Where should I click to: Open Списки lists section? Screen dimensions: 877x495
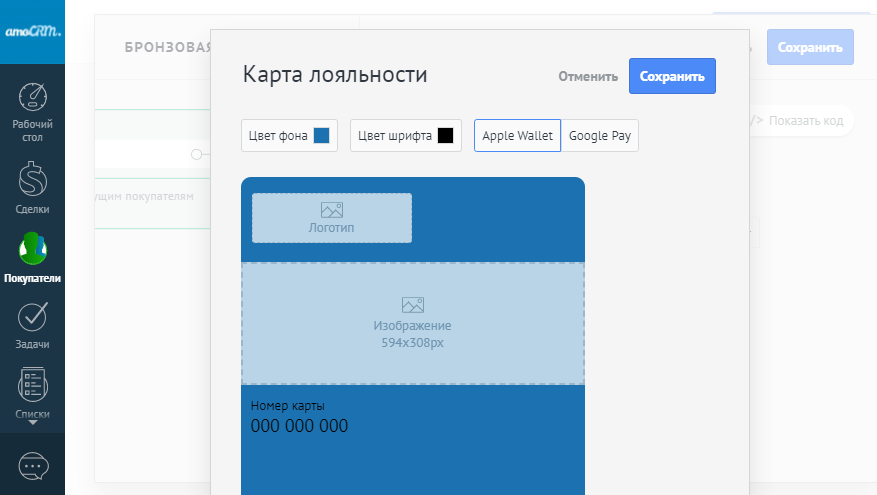coord(32,392)
